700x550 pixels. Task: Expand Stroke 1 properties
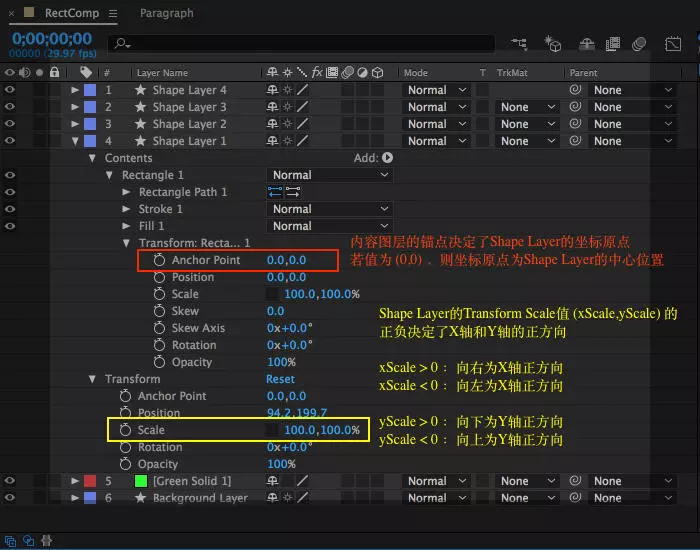pos(126,209)
